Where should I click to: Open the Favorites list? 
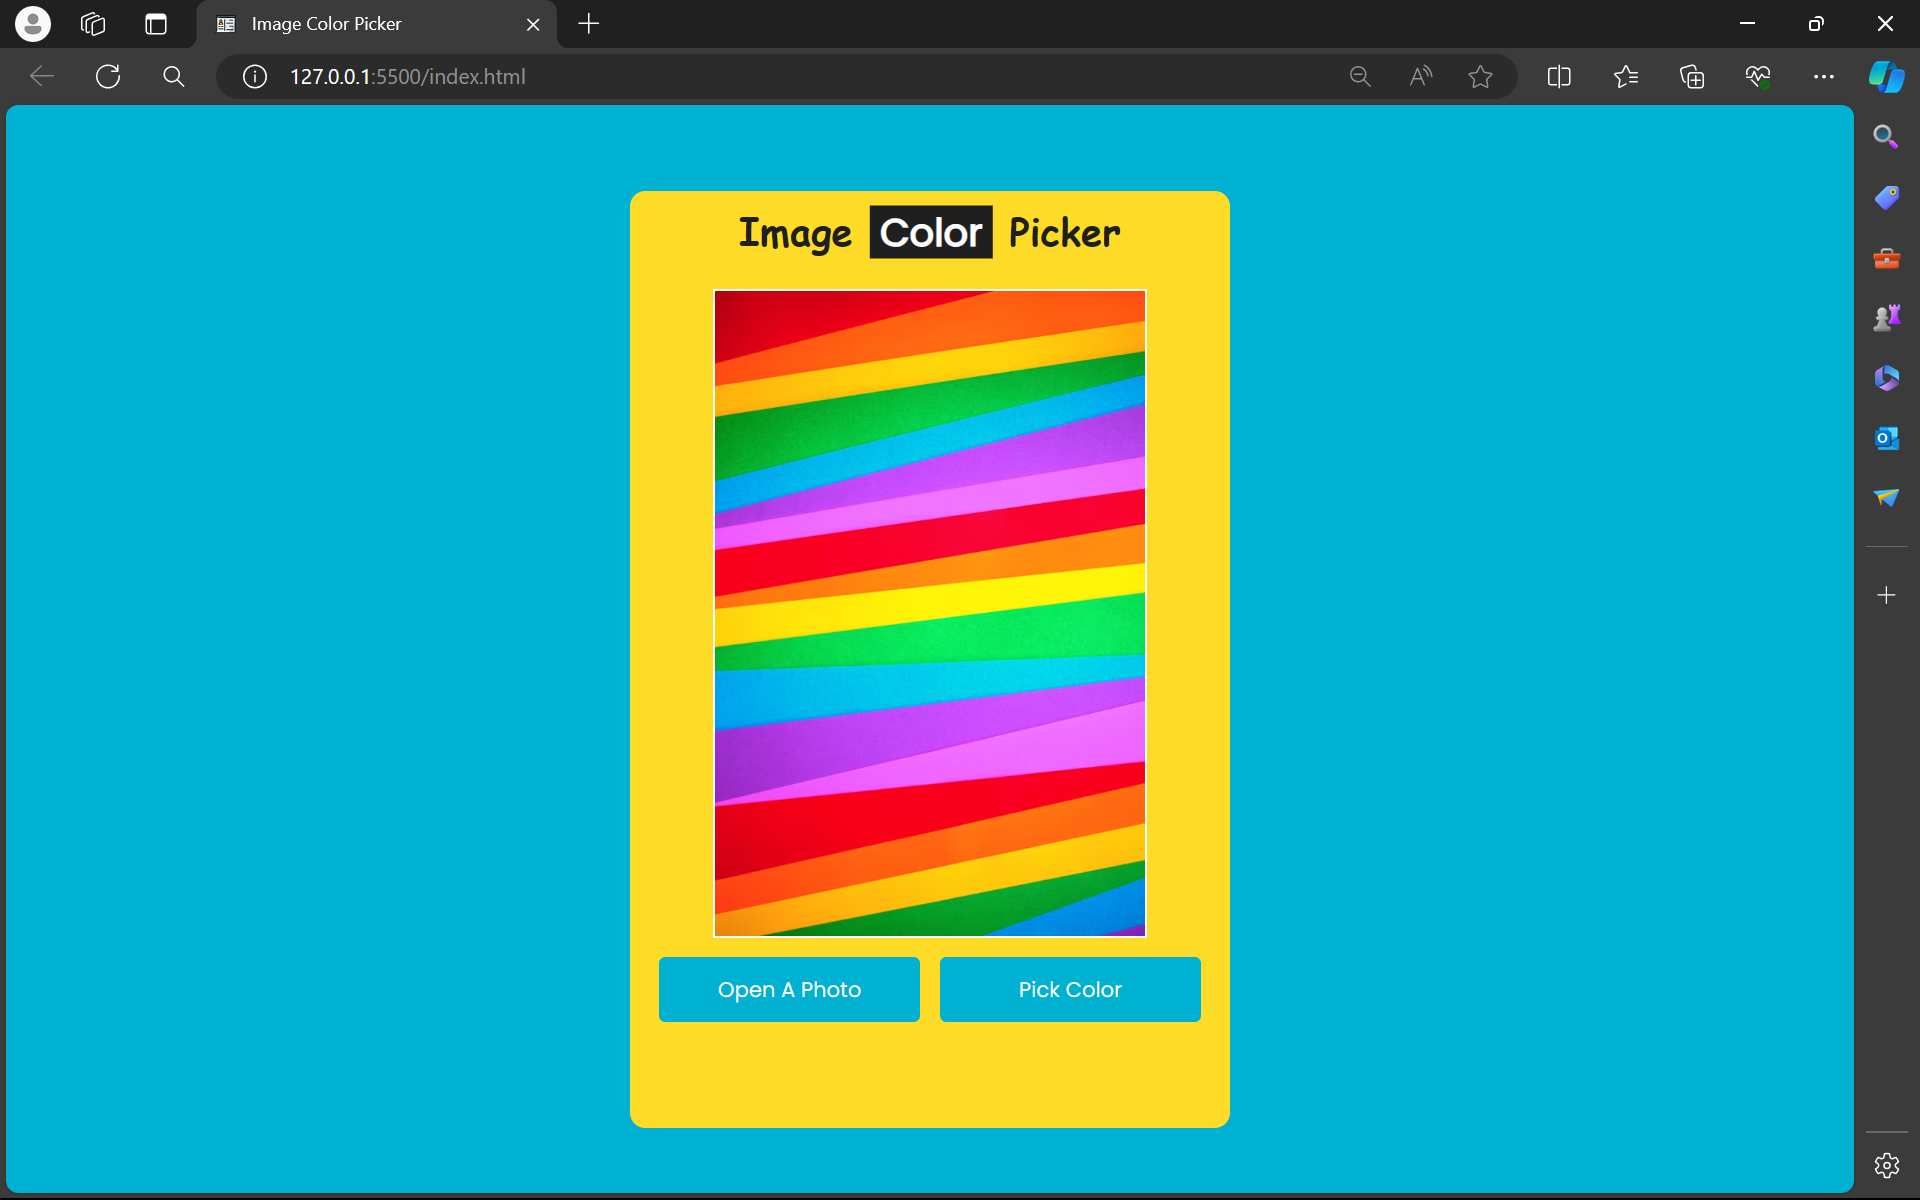point(1626,77)
